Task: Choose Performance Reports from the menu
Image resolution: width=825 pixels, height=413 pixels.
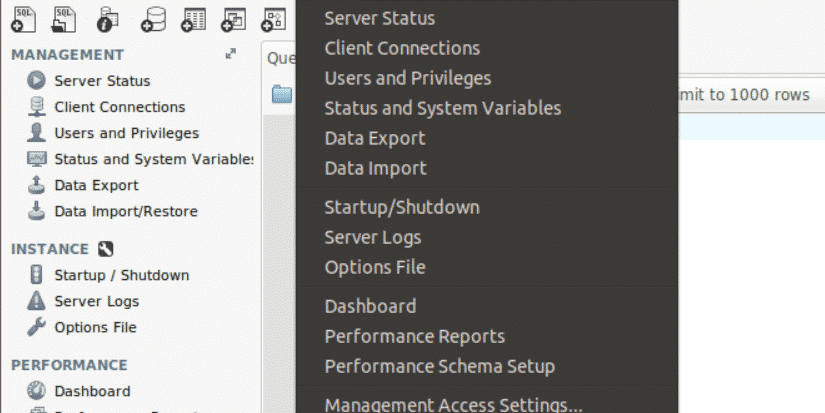Action: (414, 336)
